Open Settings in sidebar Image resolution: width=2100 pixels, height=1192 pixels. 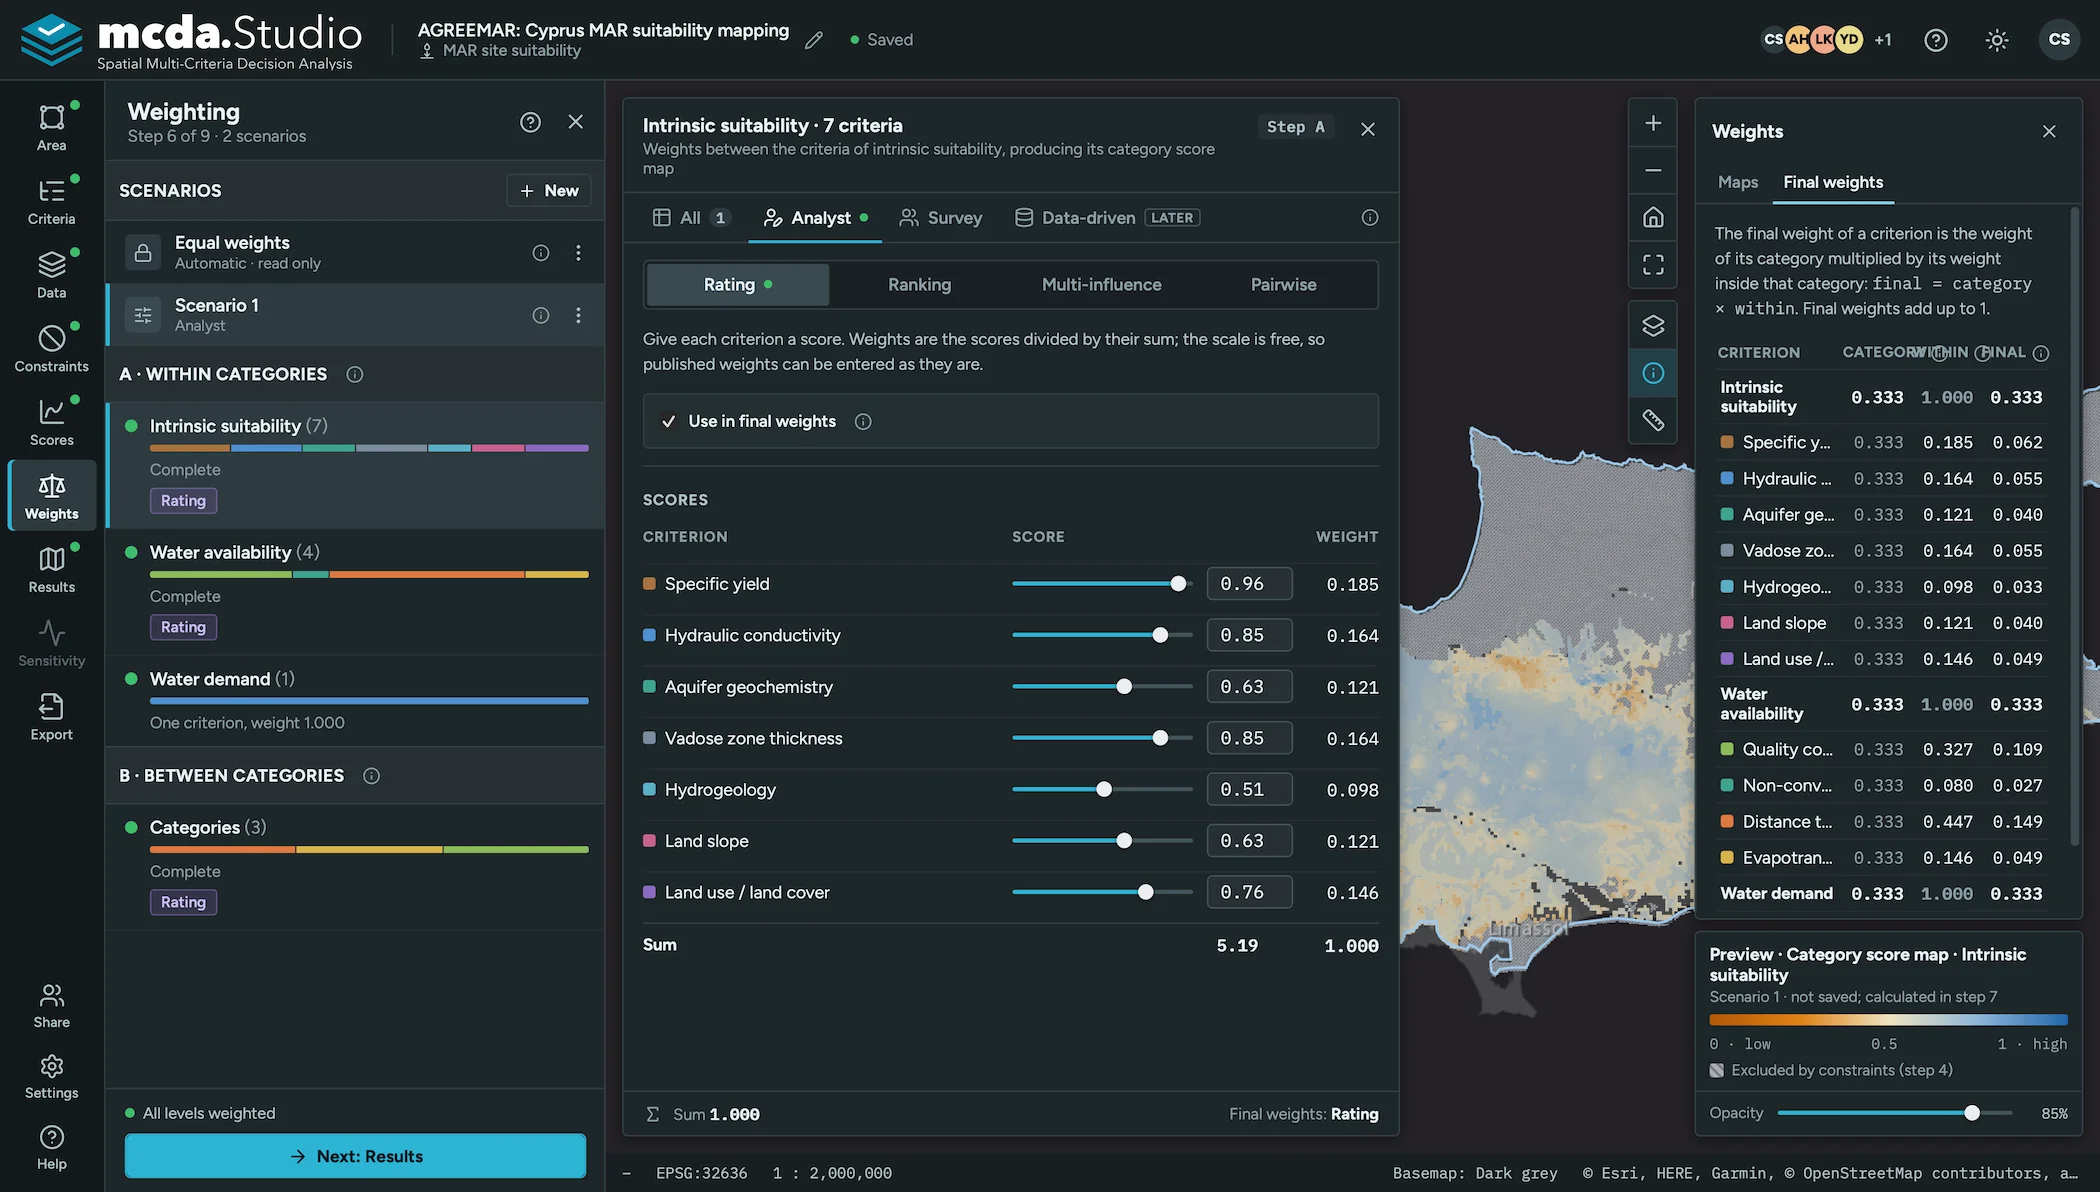tap(52, 1076)
